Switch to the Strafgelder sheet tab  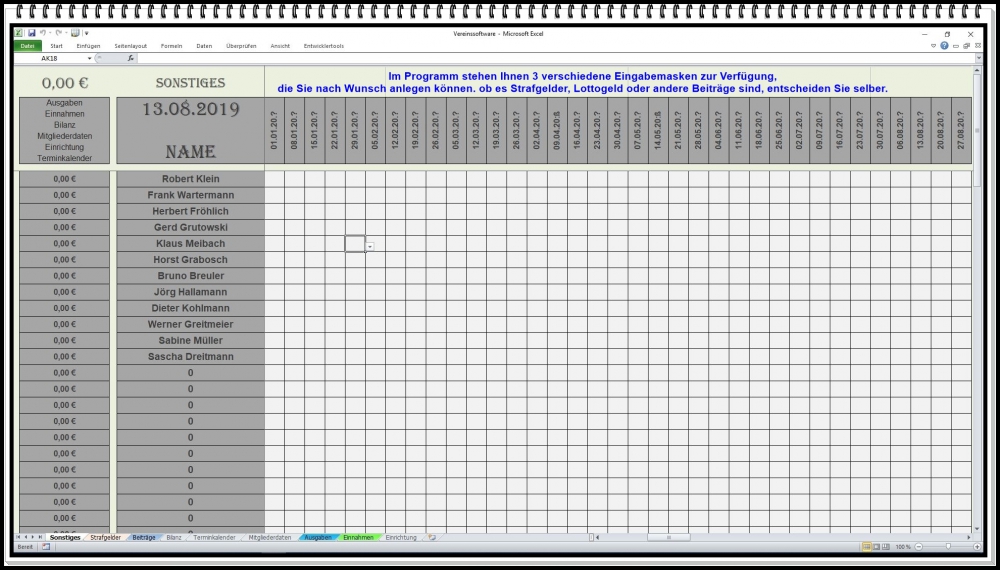[x=105, y=537]
